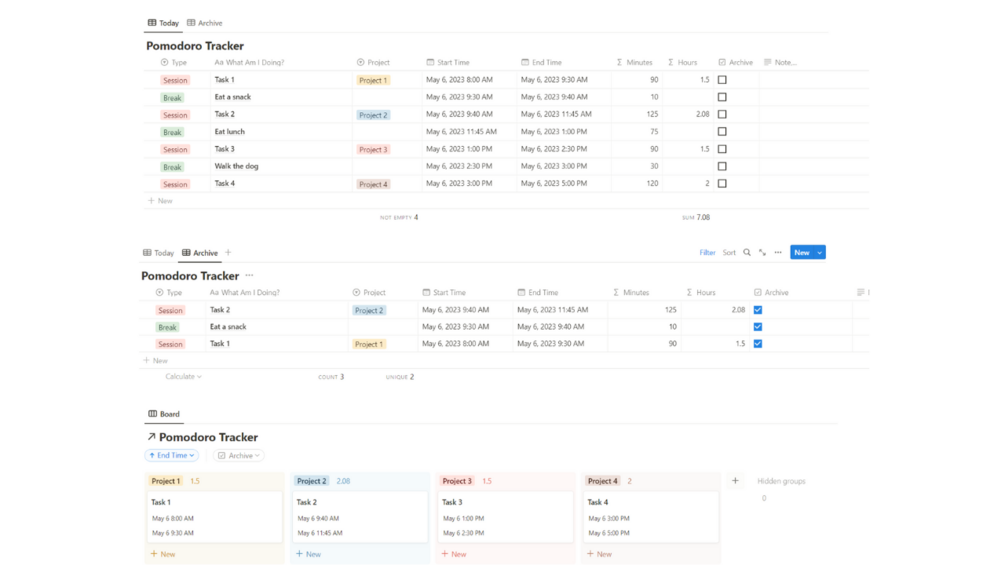Check the Archive box for Task 3 row

click(722, 149)
